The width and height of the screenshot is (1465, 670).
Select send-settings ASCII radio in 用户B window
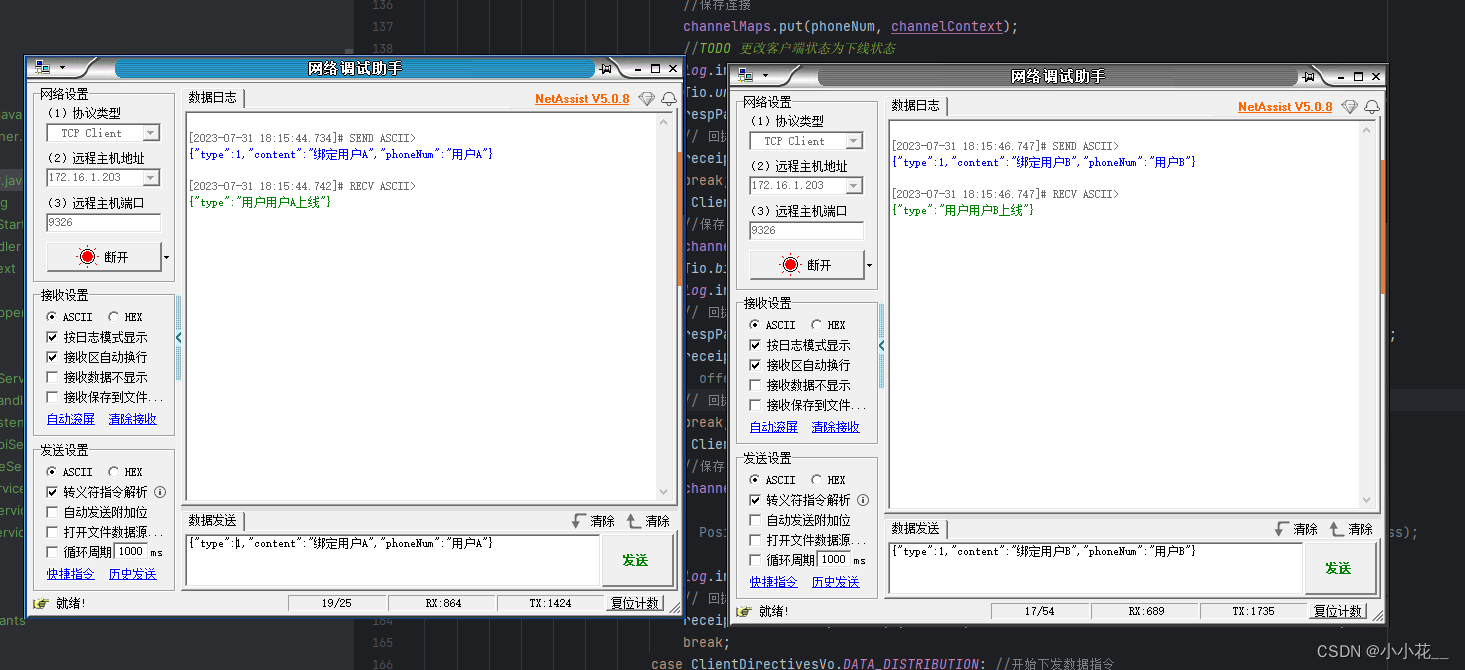click(753, 480)
